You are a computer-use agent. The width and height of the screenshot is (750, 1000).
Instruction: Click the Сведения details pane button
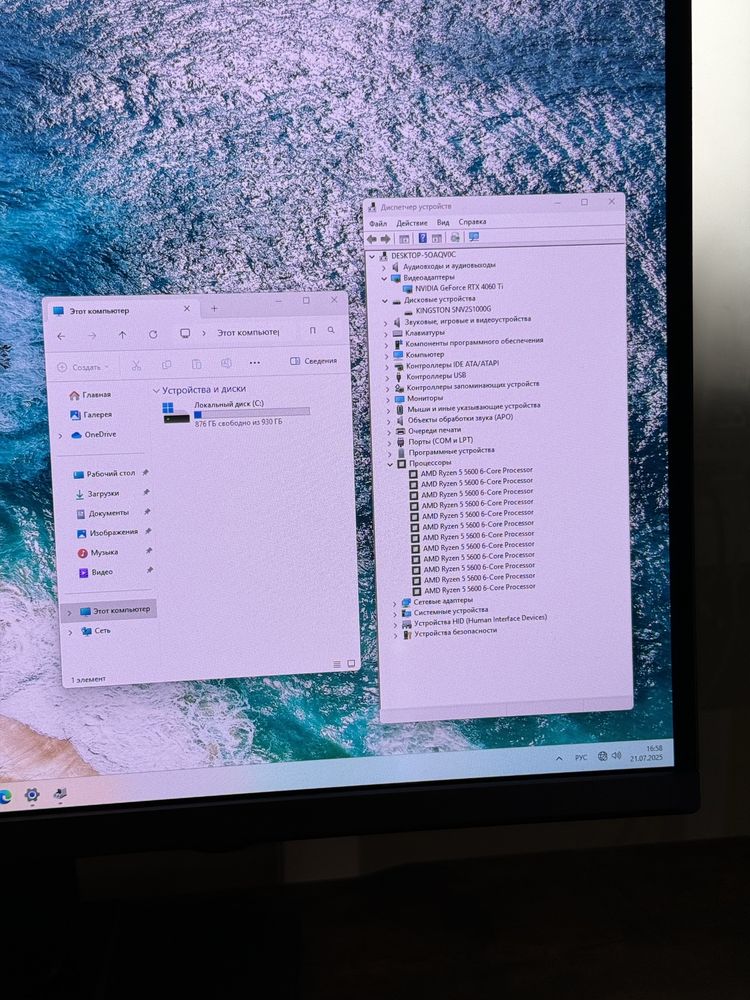point(313,361)
